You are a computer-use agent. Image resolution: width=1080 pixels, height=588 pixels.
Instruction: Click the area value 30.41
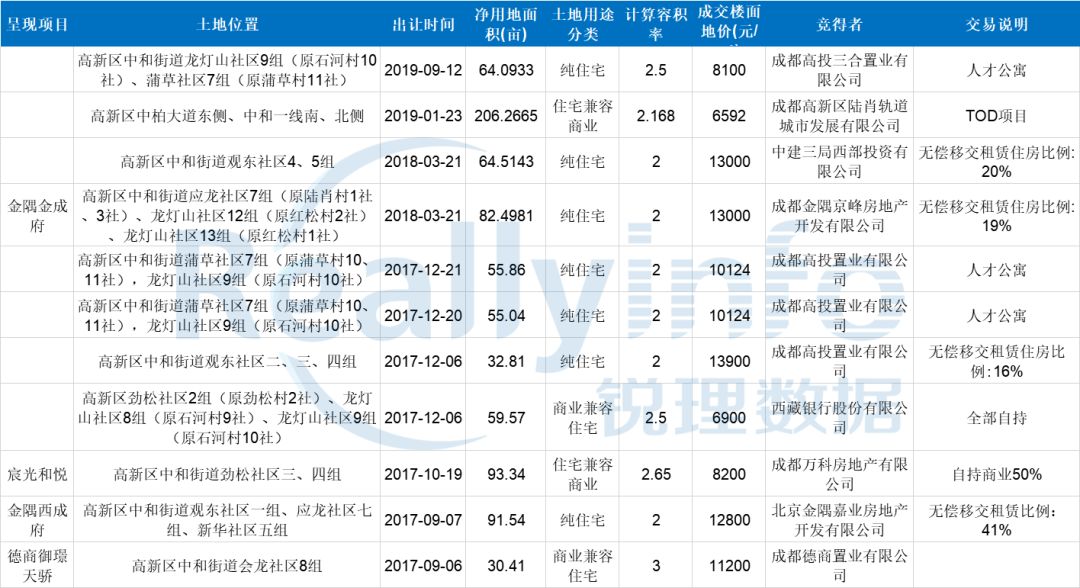coord(506,566)
